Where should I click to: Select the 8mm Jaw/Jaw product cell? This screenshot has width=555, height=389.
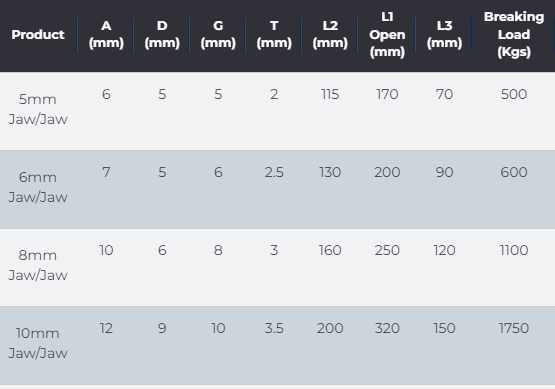tap(38, 265)
